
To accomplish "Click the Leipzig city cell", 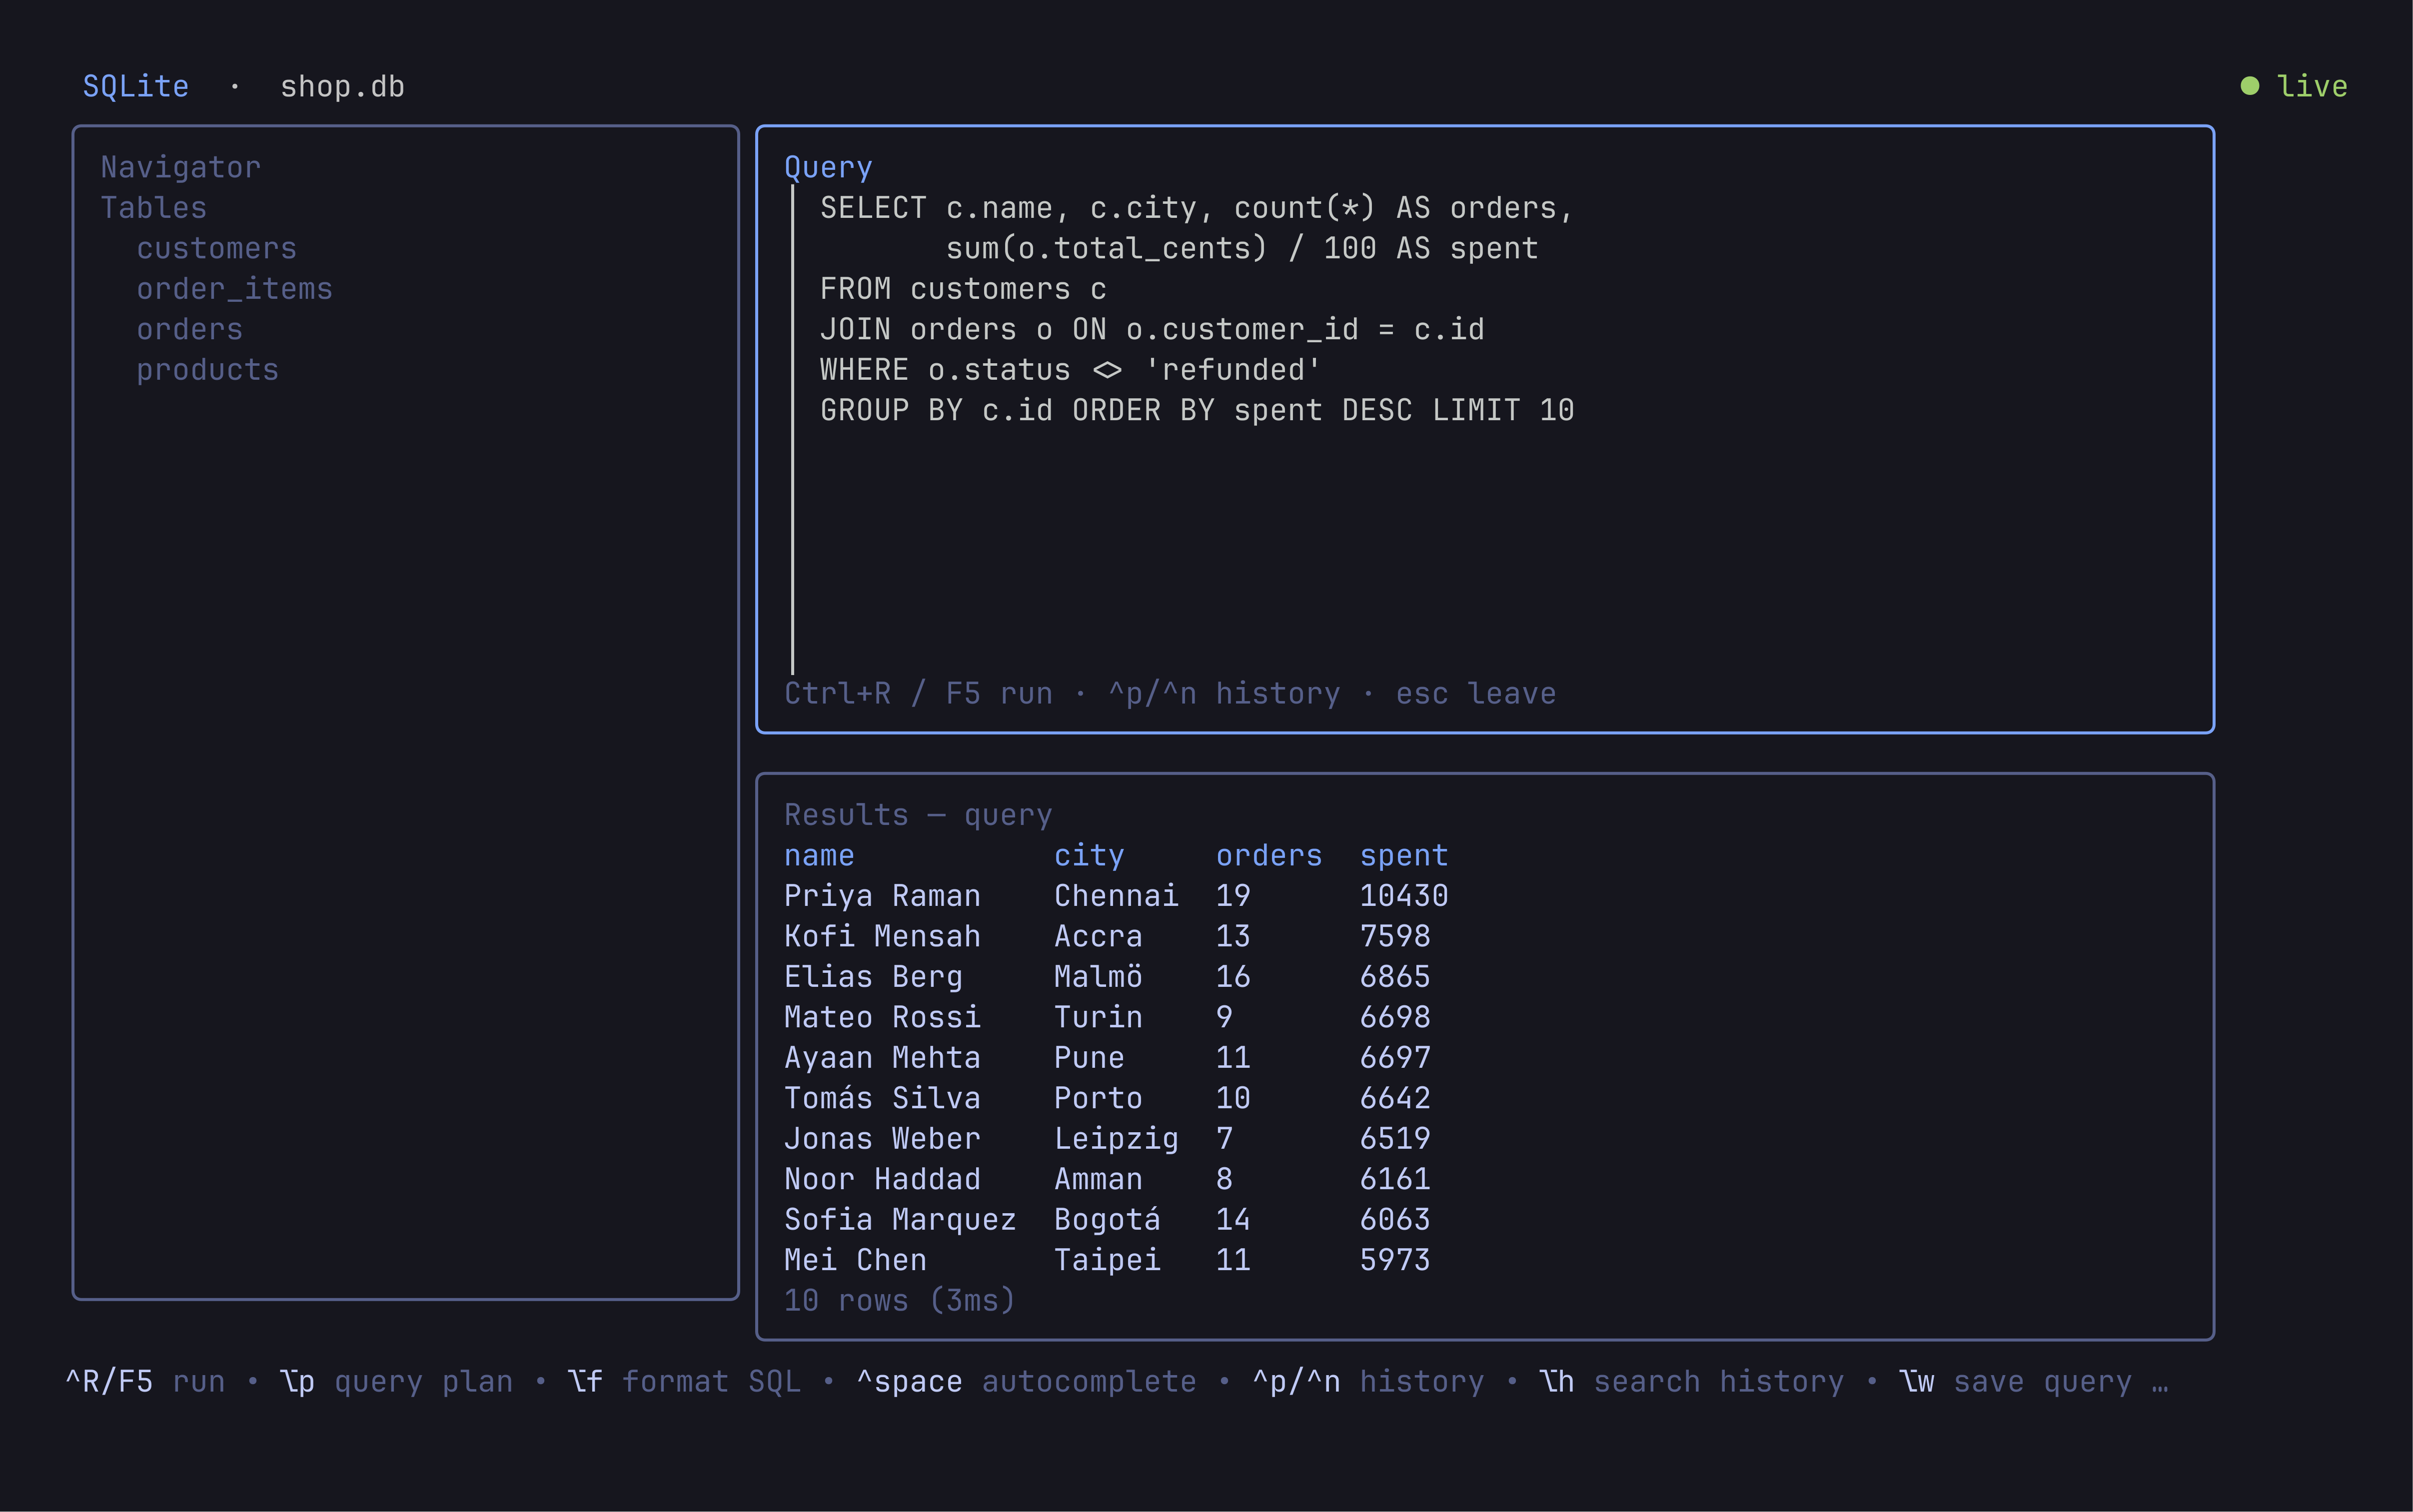I will tap(1116, 1139).
